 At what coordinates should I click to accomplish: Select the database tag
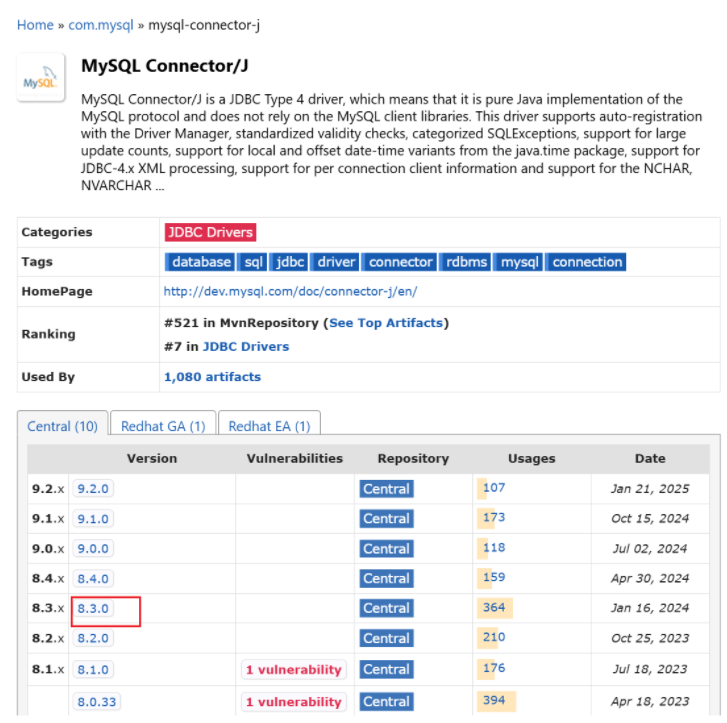200,262
